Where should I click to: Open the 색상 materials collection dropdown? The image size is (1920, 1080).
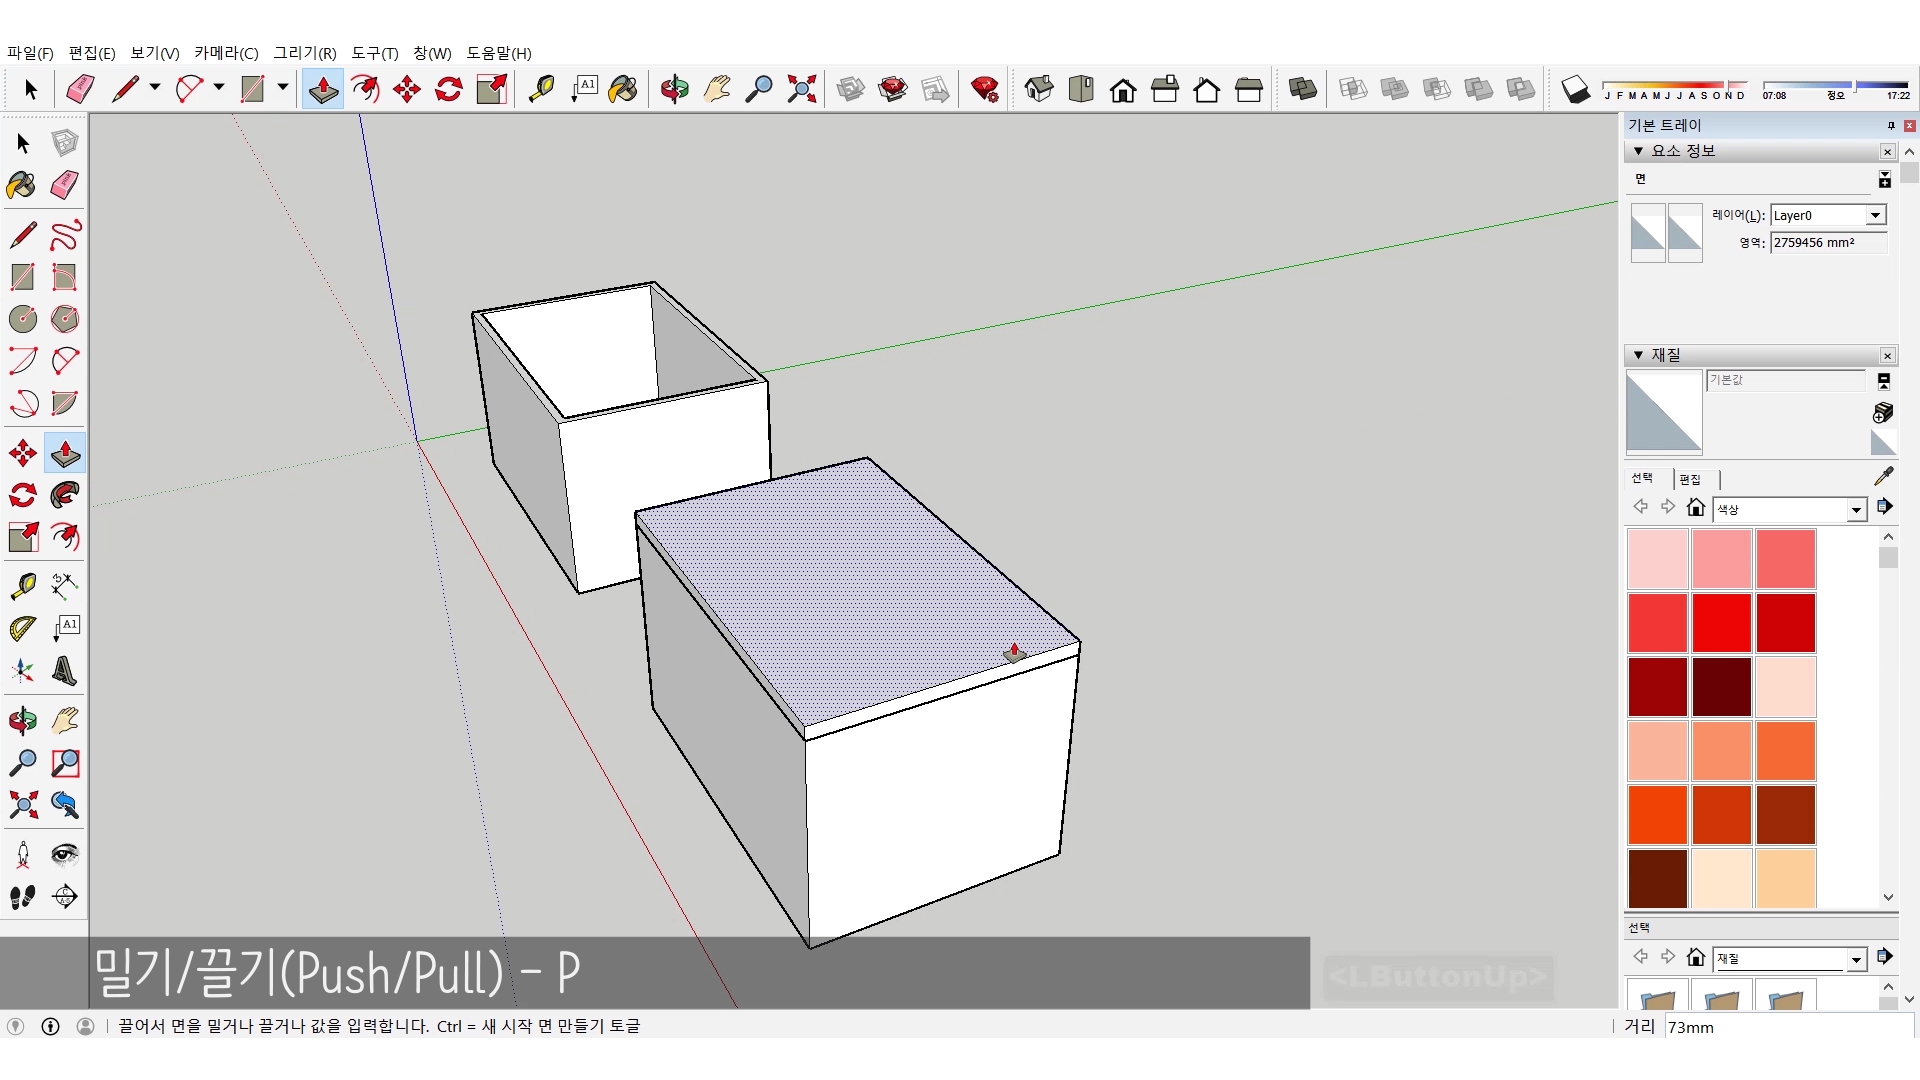1856,510
